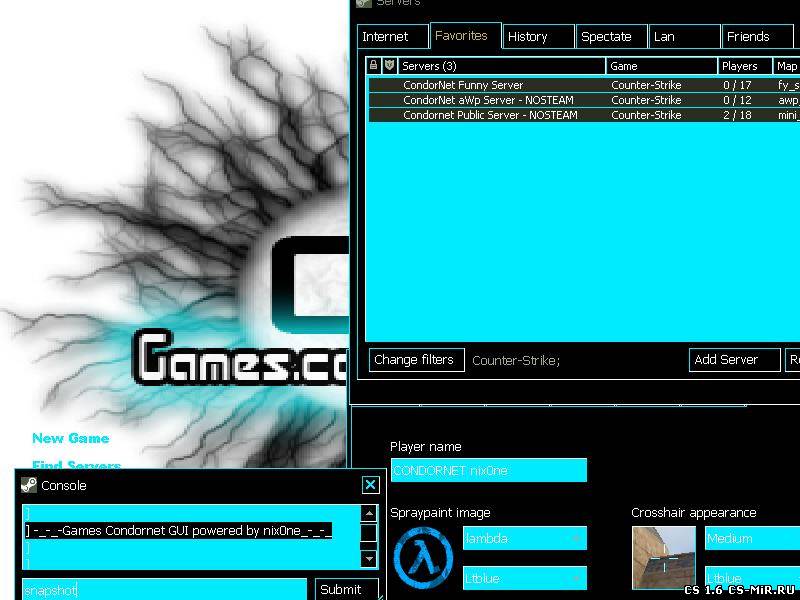
Task: Click the Change filters button
Action: [x=416, y=360]
